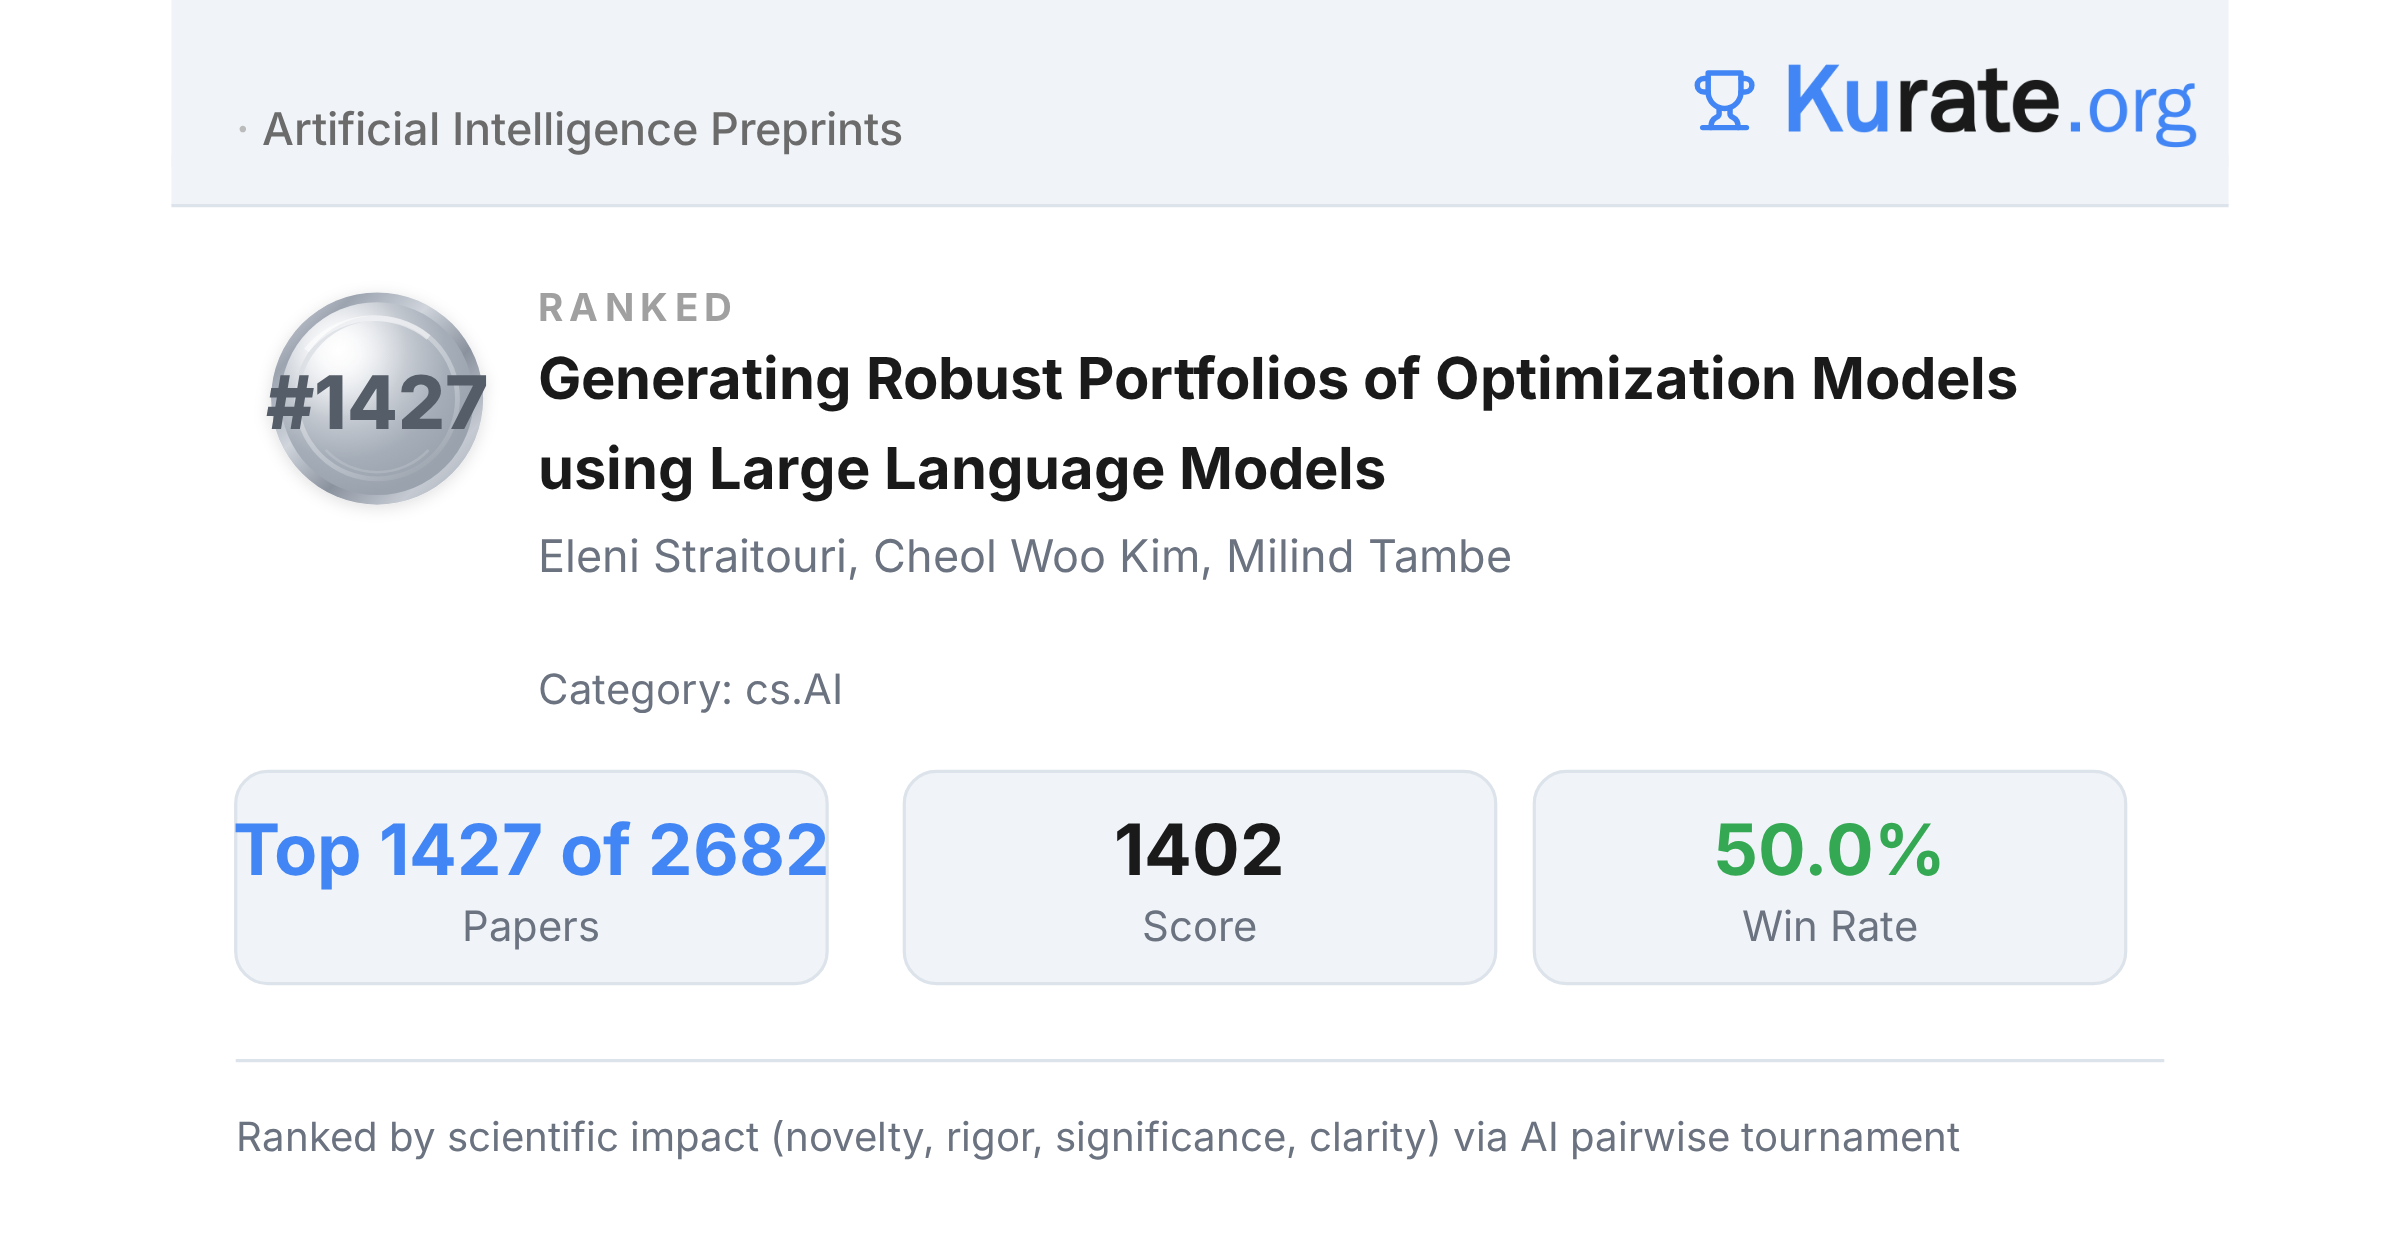Click author name Milind Tambe
2400x1260 pixels.
(x=1368, y=557)
